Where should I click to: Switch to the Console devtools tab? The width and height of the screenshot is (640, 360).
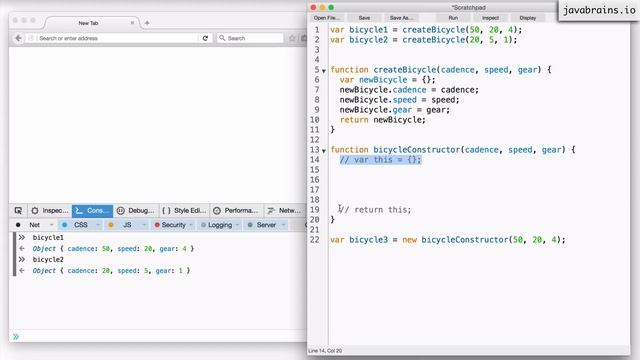(93, 211)
